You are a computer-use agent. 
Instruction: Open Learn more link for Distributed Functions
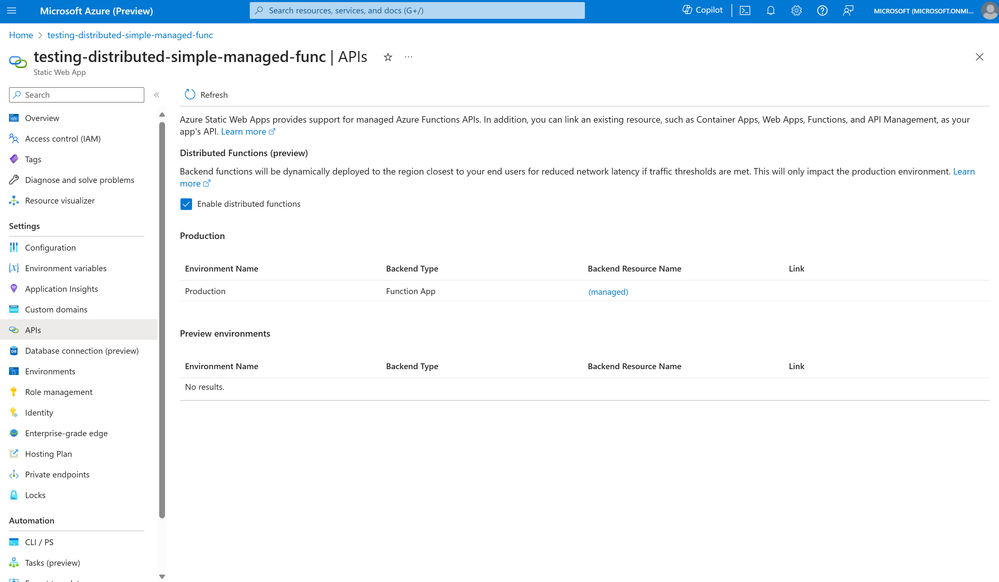point(963,171)
